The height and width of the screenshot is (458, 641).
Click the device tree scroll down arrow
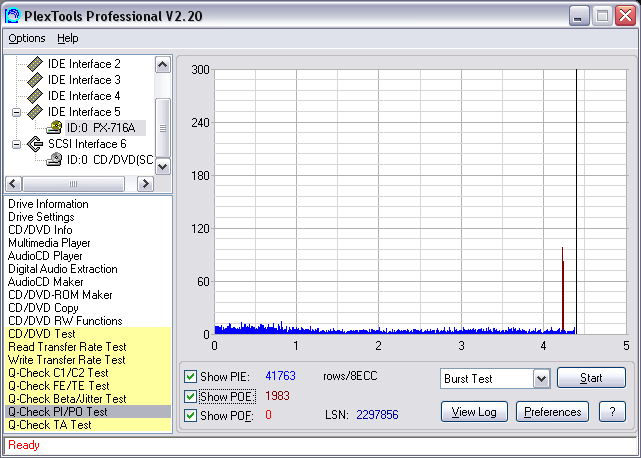[163, 166]
